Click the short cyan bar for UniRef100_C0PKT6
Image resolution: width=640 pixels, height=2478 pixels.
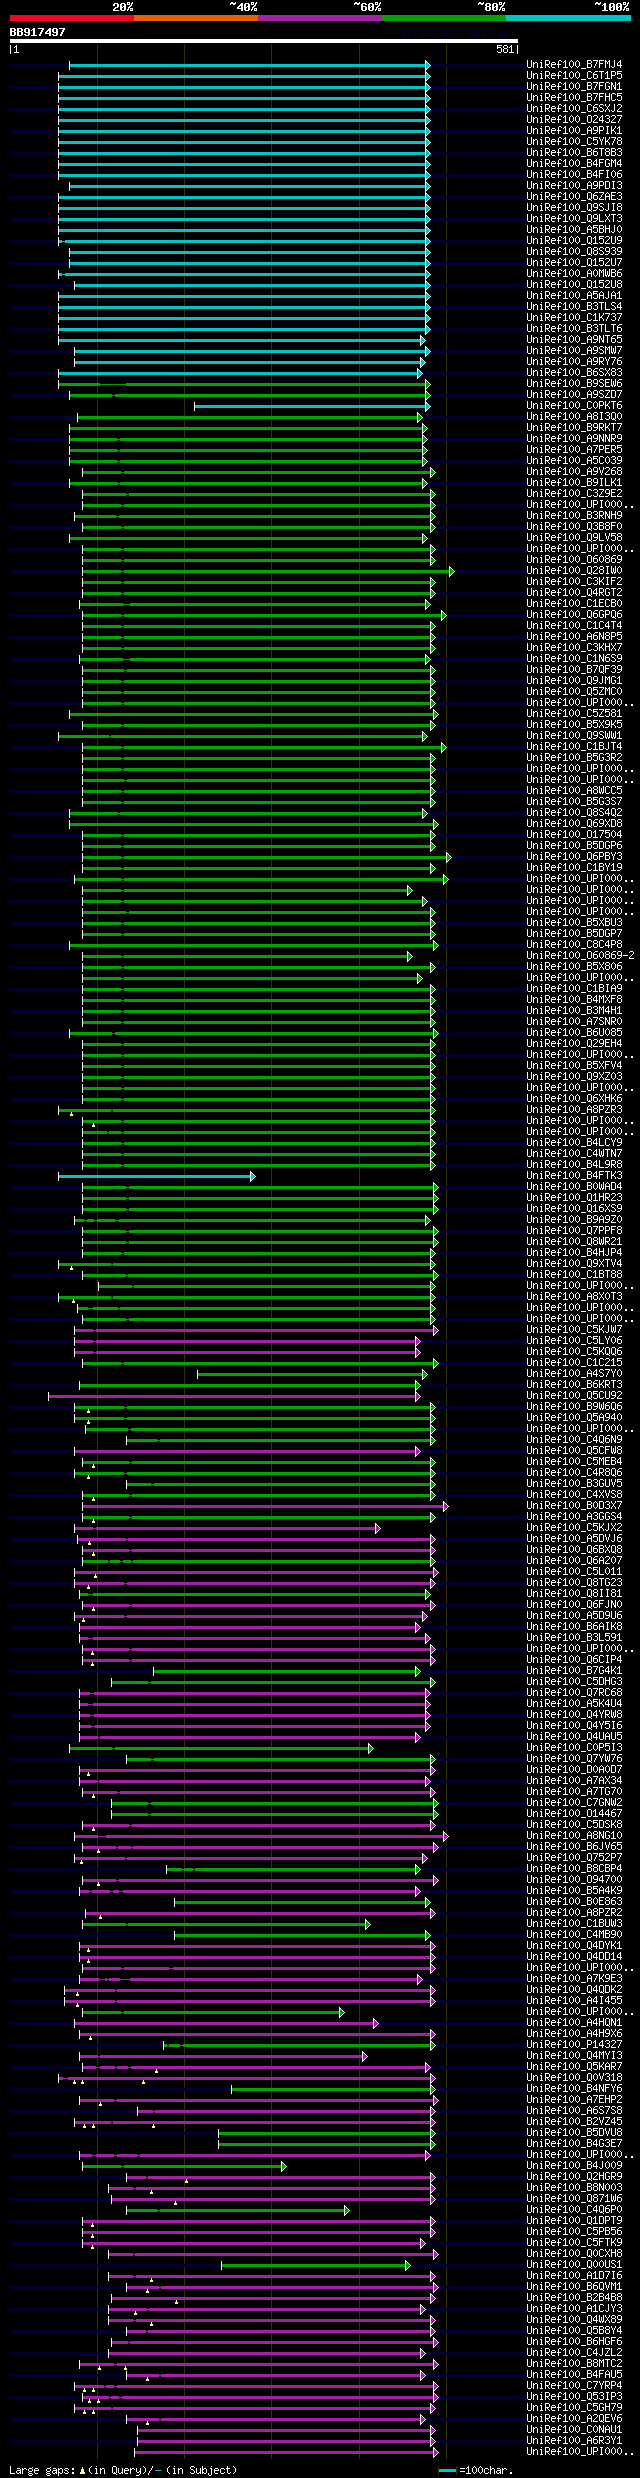(310, 405)
